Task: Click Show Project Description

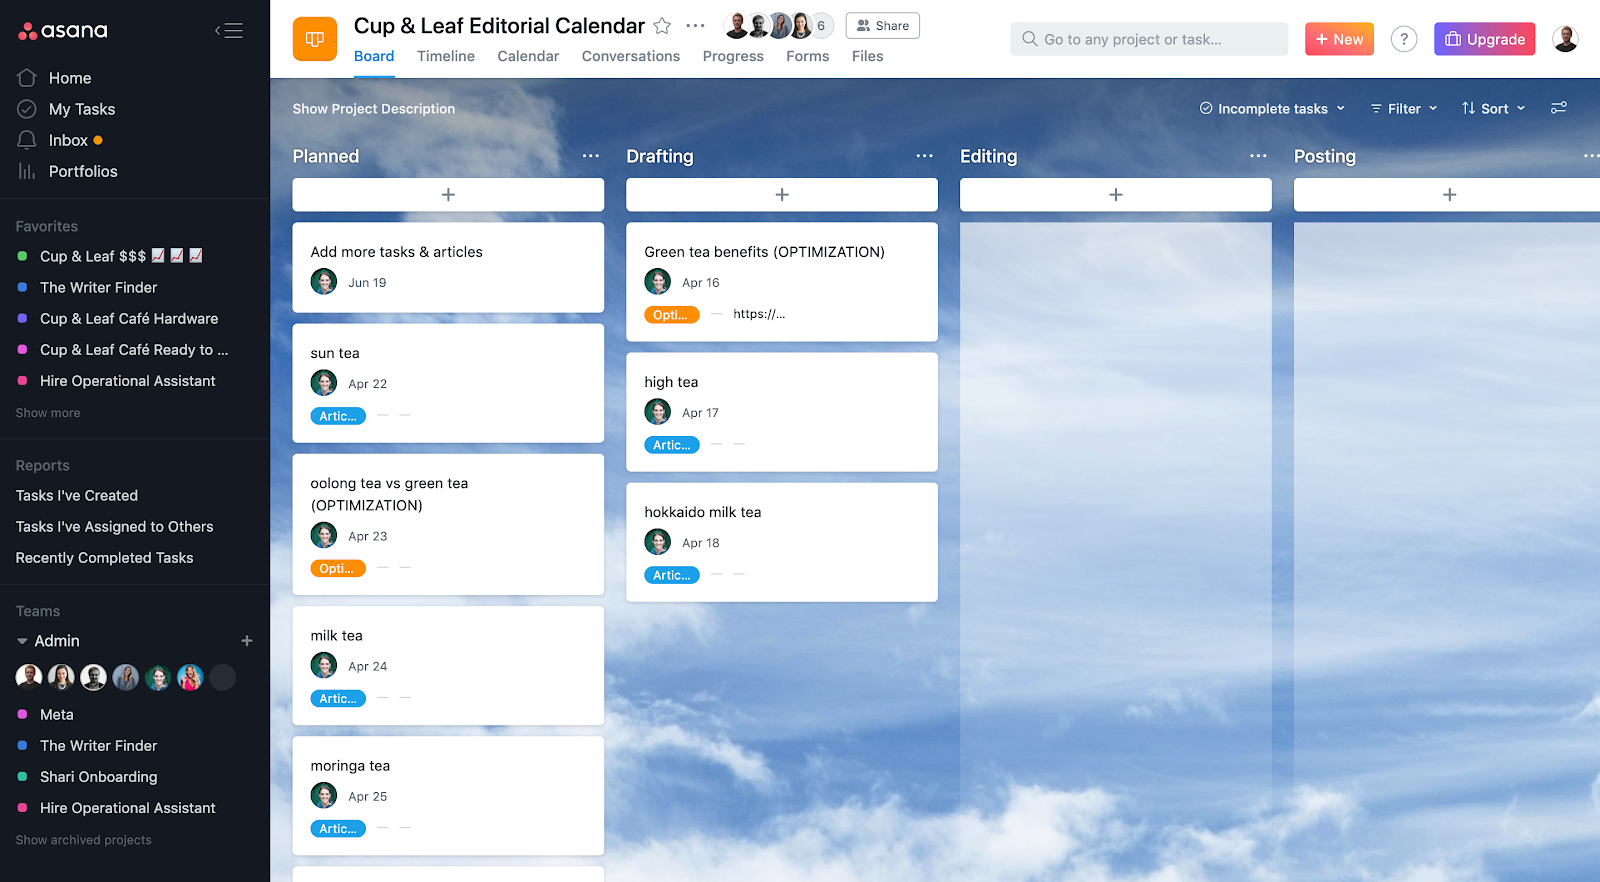Action: click(374, 109)
